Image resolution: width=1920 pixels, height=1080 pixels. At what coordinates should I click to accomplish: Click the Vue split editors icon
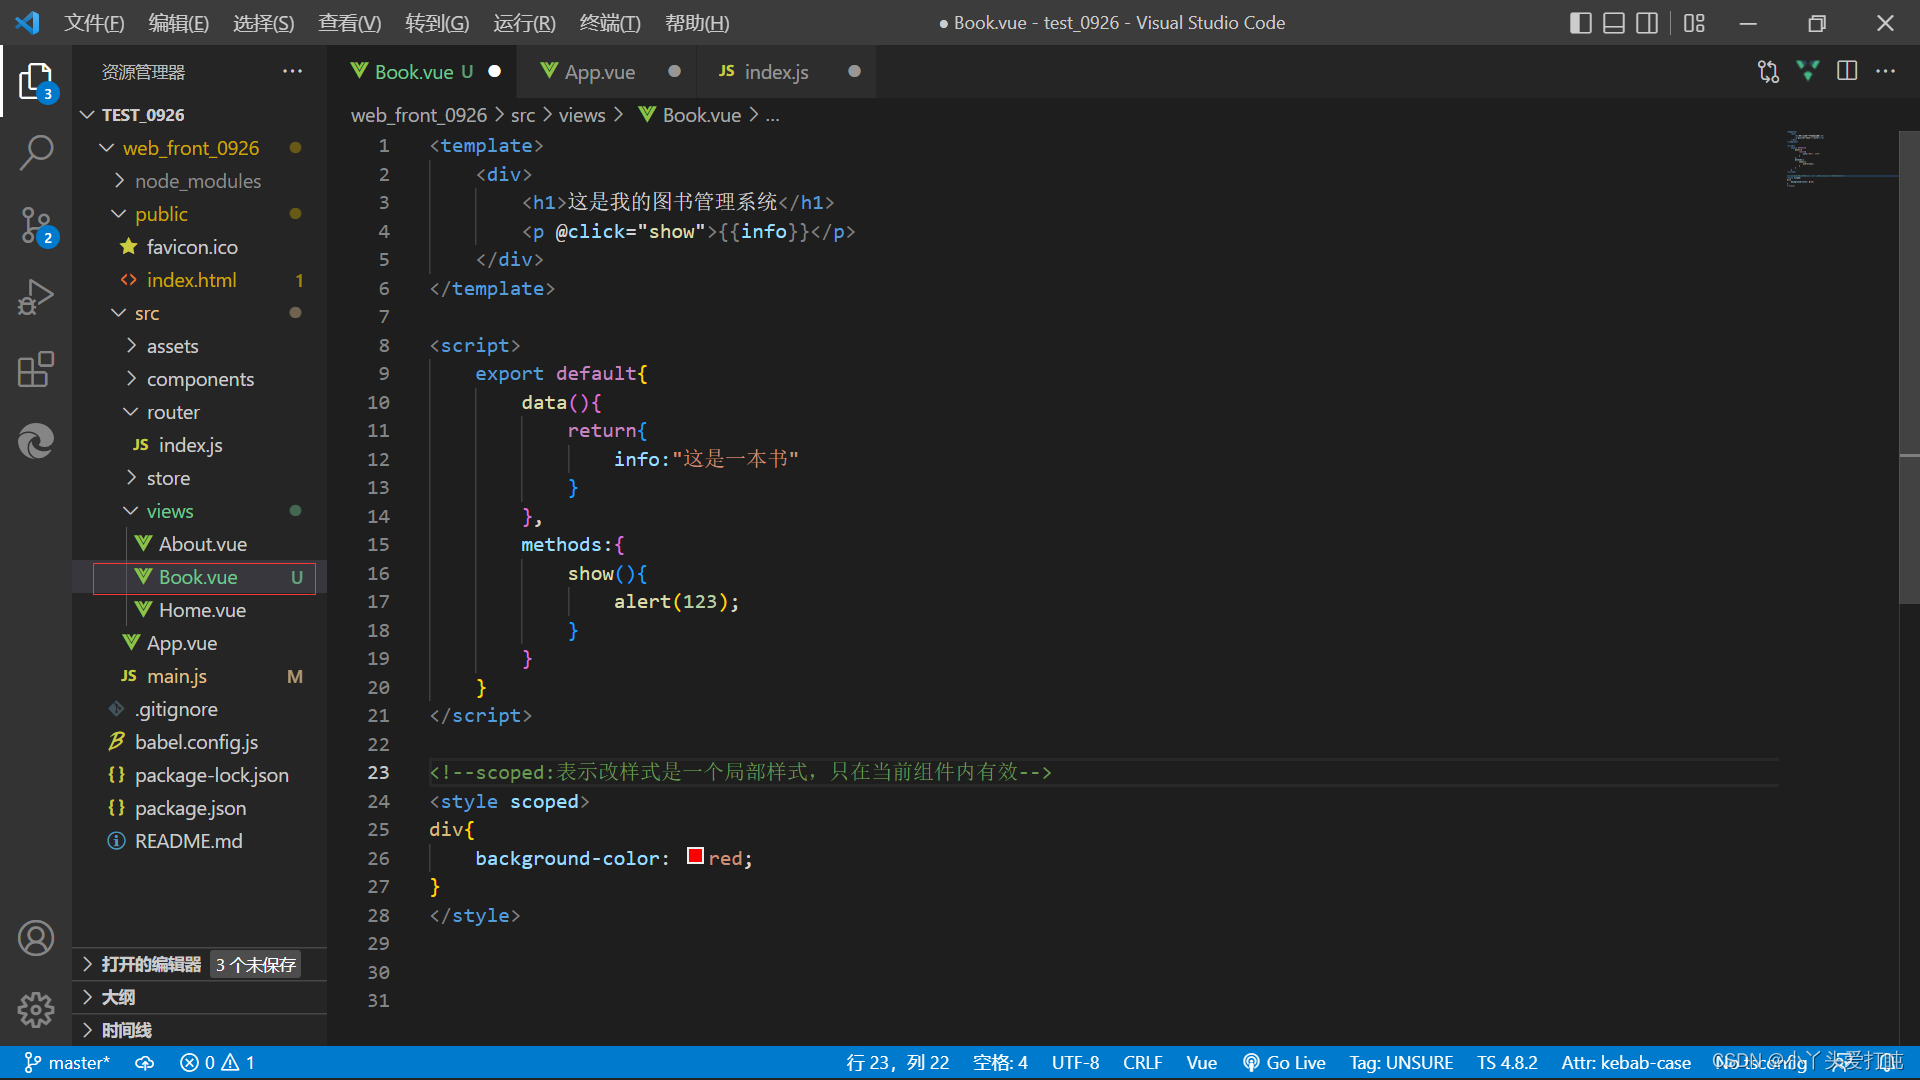(1807, 71)
